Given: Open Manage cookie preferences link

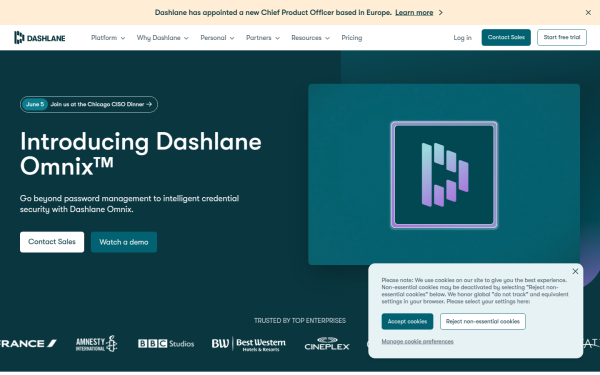Looking at the screenshot, I should point(417,341).
